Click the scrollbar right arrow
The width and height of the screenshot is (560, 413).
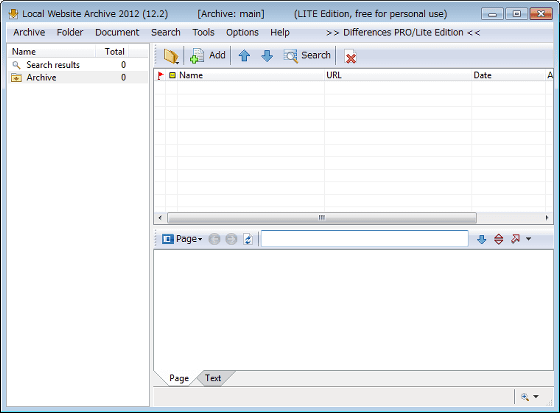pos(547,218)
